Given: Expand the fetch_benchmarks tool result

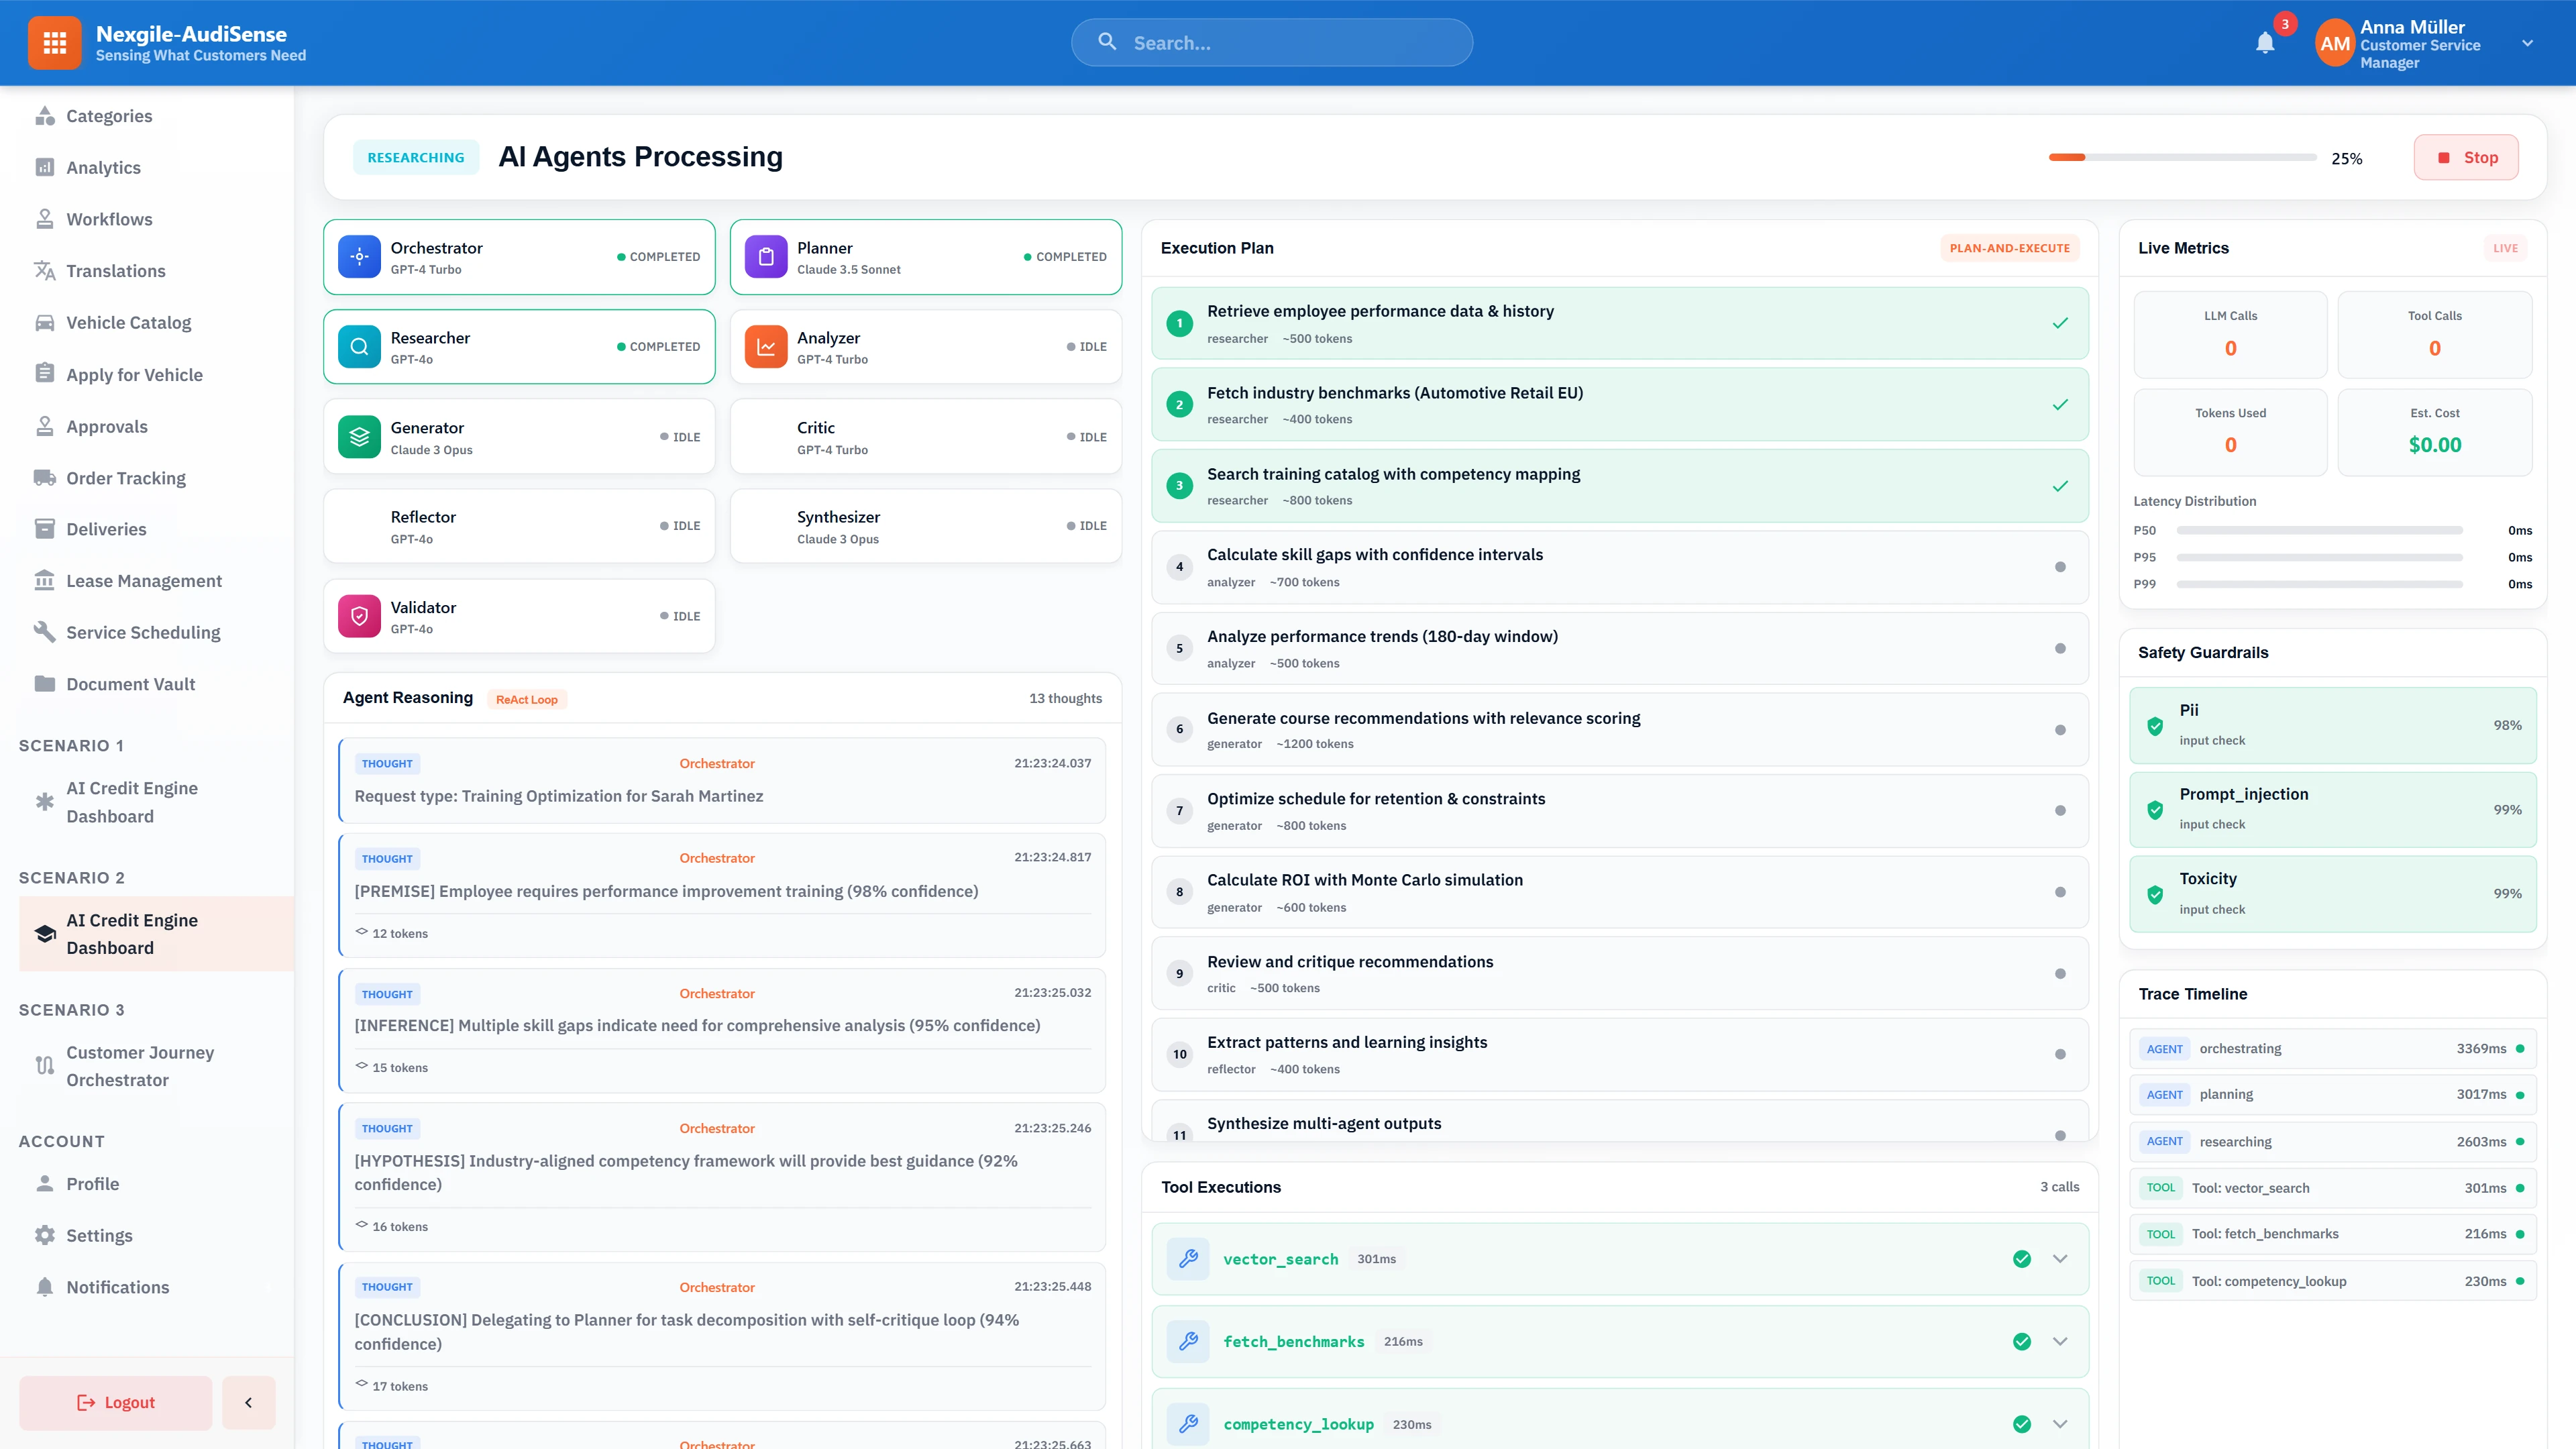Looking at the screenshot, I should tap(2059, 1341).
